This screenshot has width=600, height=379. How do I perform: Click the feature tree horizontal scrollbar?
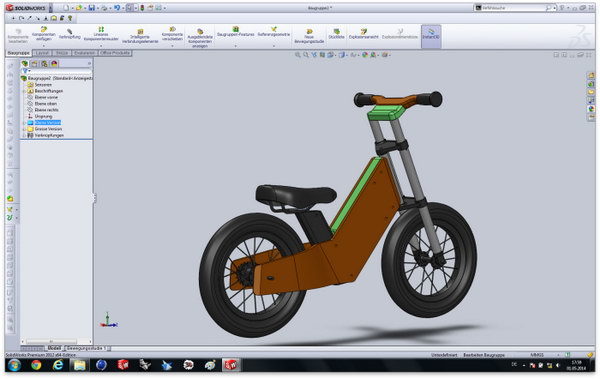point(57,341)
